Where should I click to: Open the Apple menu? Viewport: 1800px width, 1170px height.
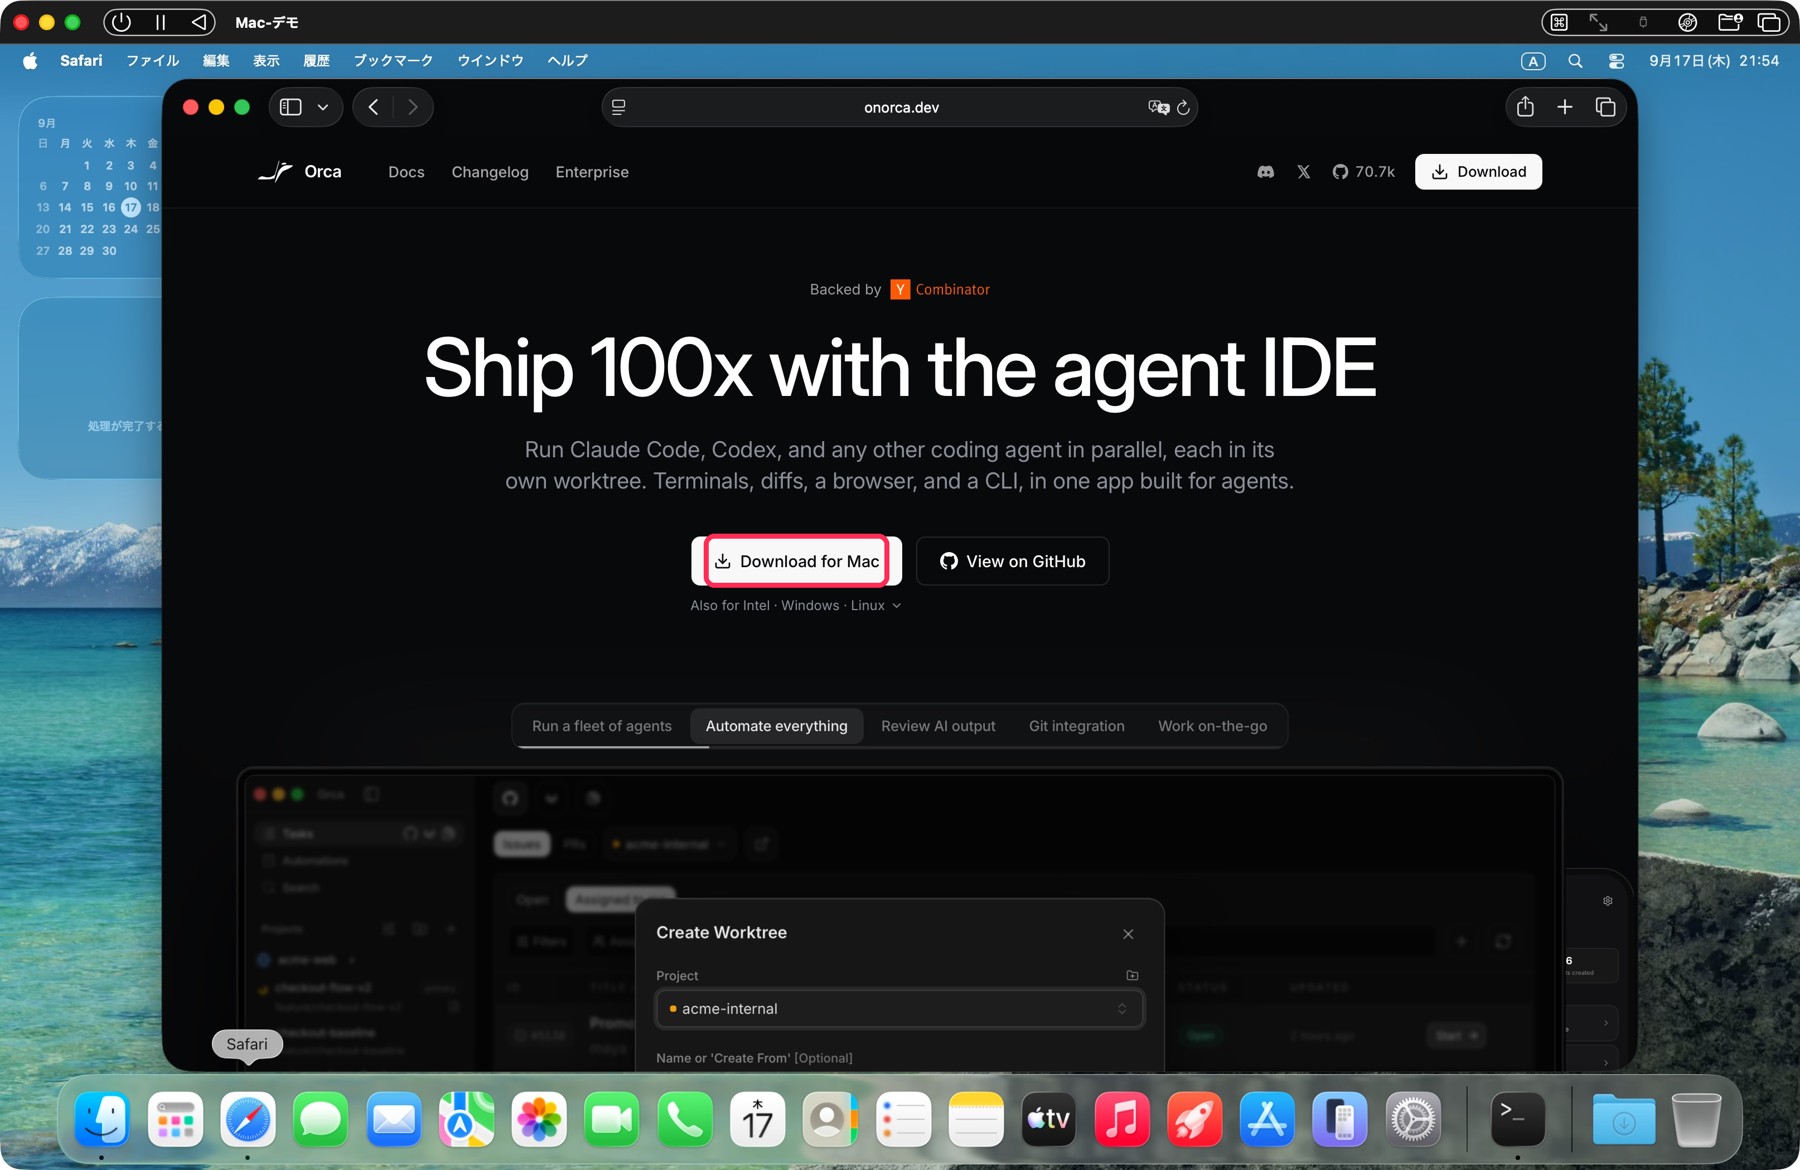30,61
